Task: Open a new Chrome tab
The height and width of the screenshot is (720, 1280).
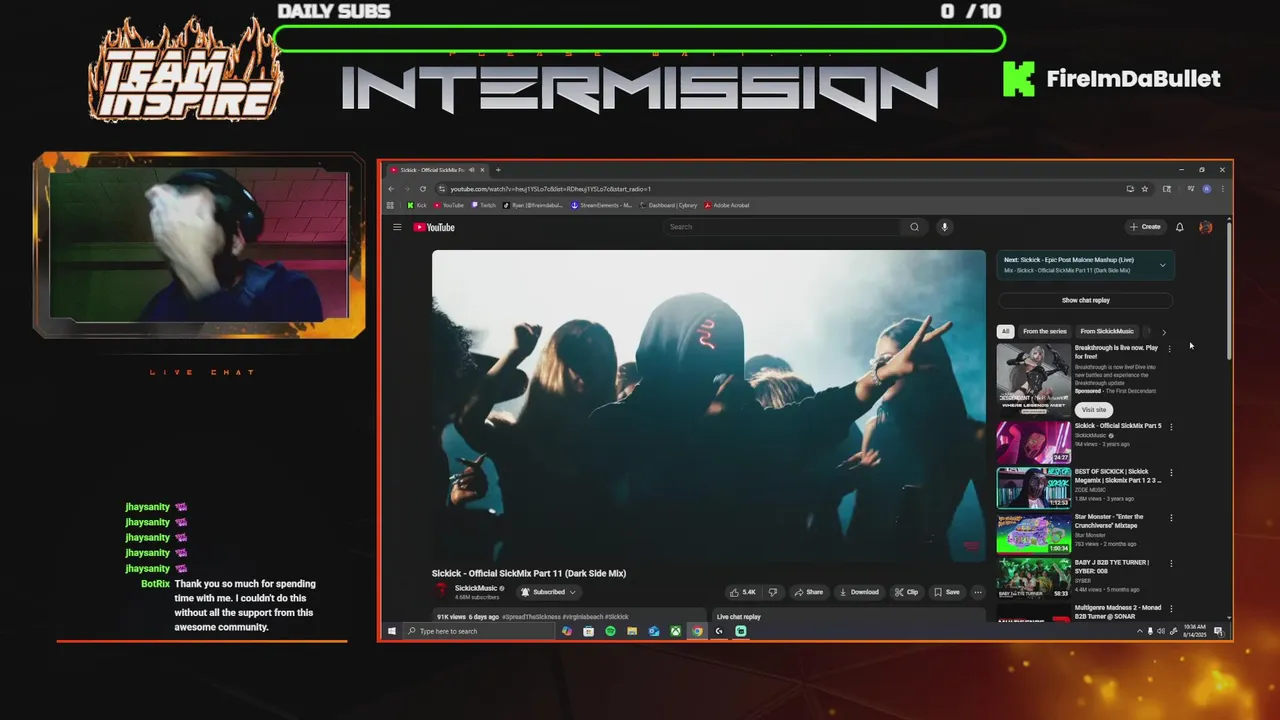Action: click(498, 170)
